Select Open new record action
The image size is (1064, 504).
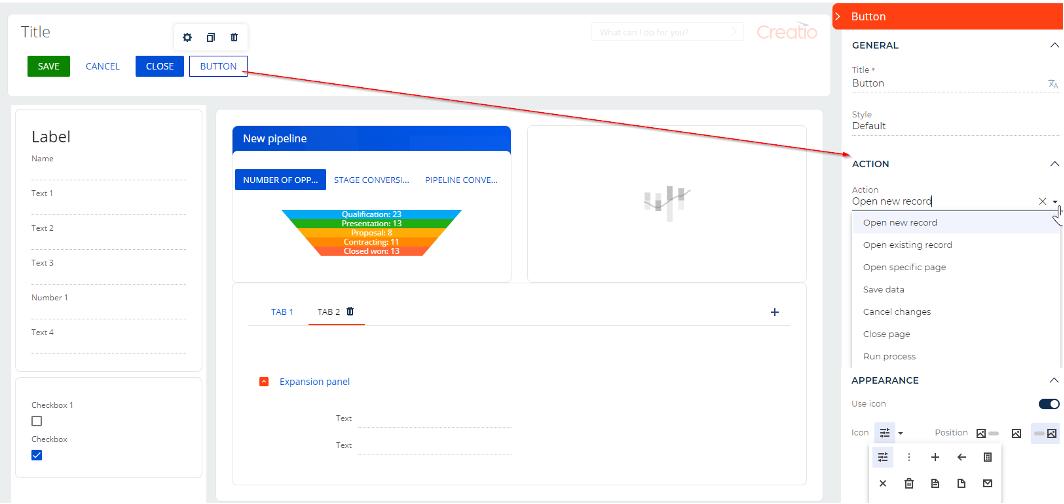tap(955, 222)
